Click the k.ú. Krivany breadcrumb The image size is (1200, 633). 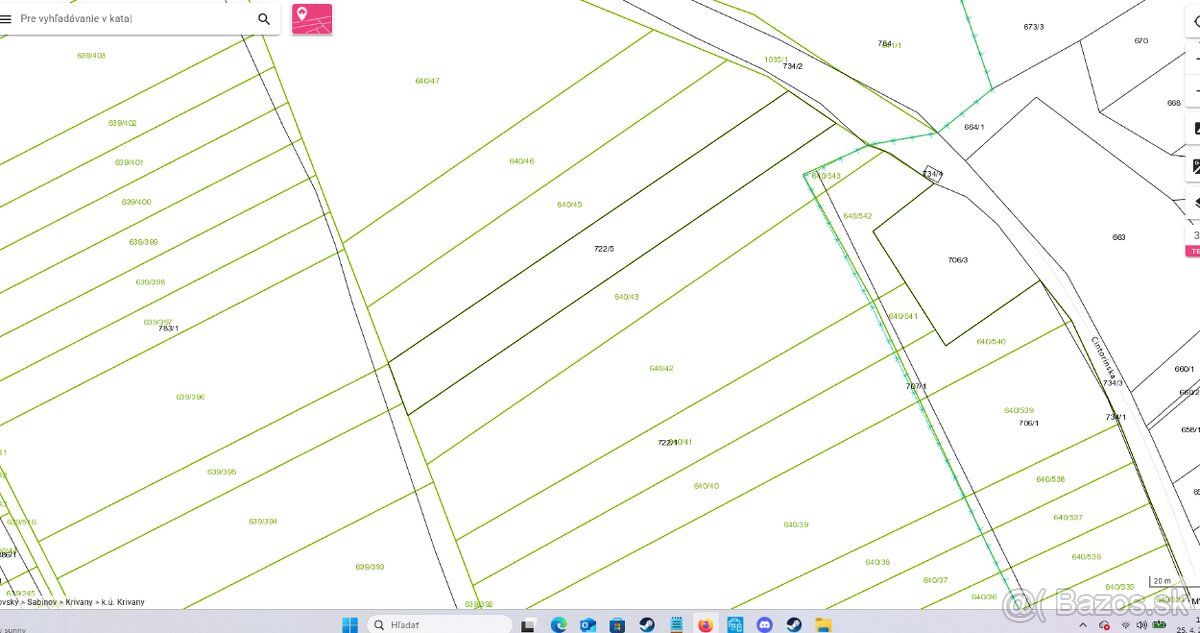point(123,602)
